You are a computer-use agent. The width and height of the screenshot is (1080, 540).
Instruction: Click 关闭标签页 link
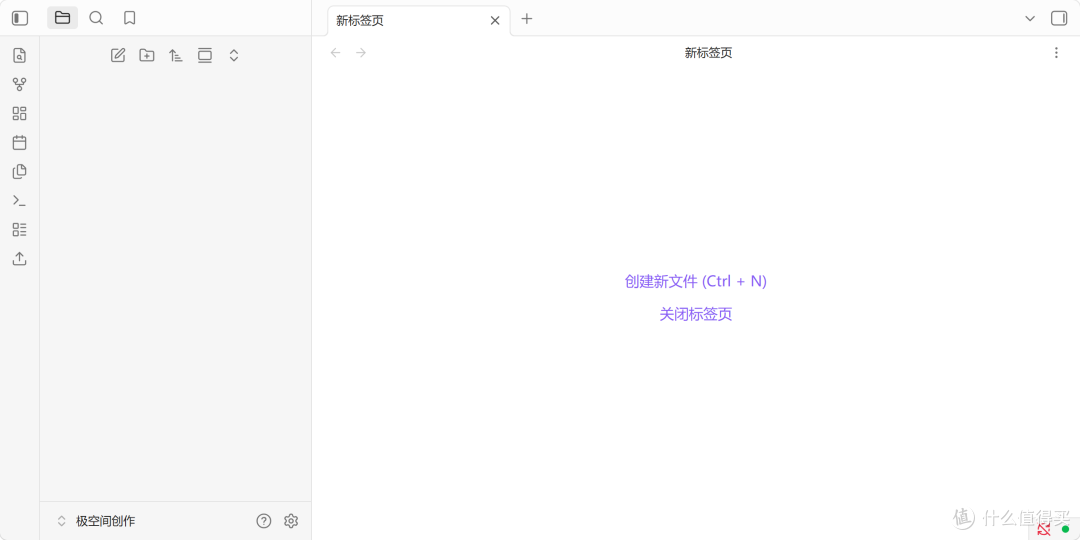click(x=696, y=314)
